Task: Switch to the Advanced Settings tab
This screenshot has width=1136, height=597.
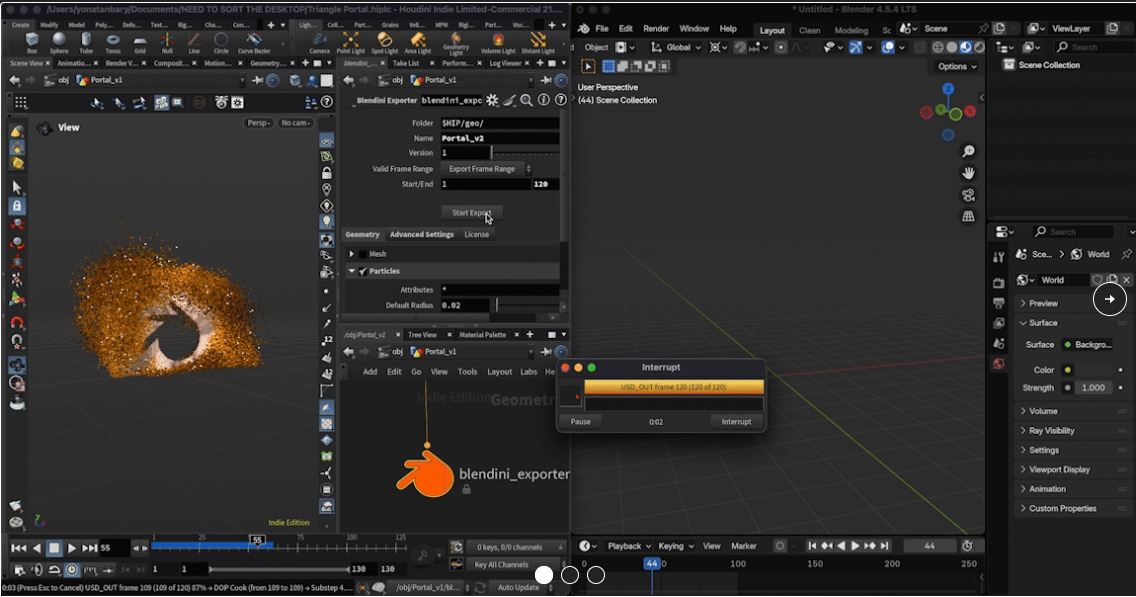Action: [422, 235]
